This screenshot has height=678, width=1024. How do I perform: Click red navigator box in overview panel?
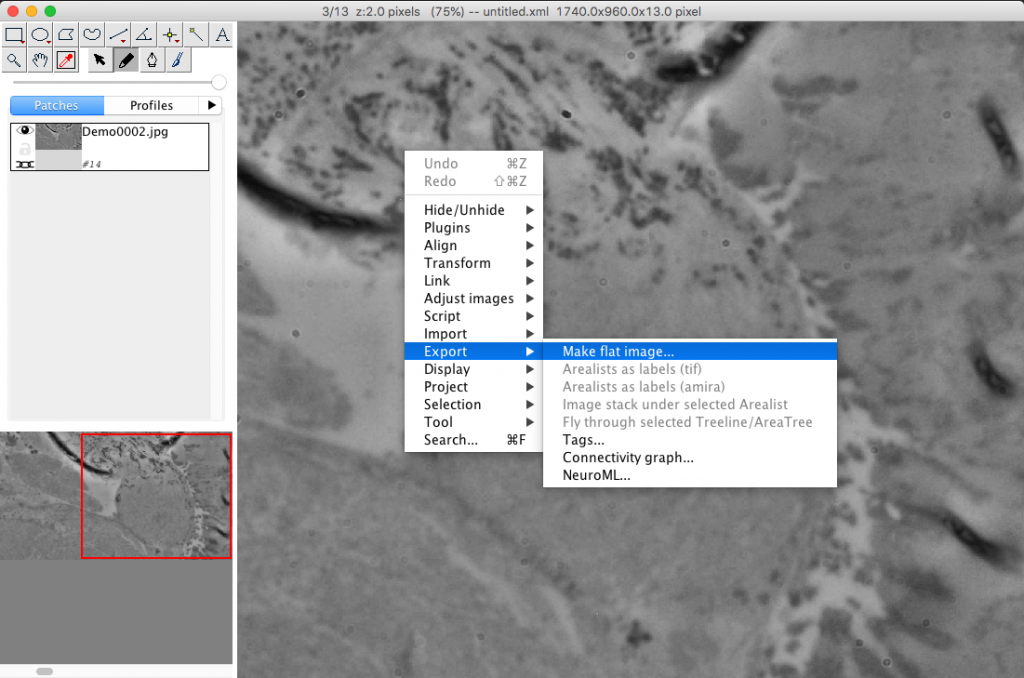(x=156, y=496)
